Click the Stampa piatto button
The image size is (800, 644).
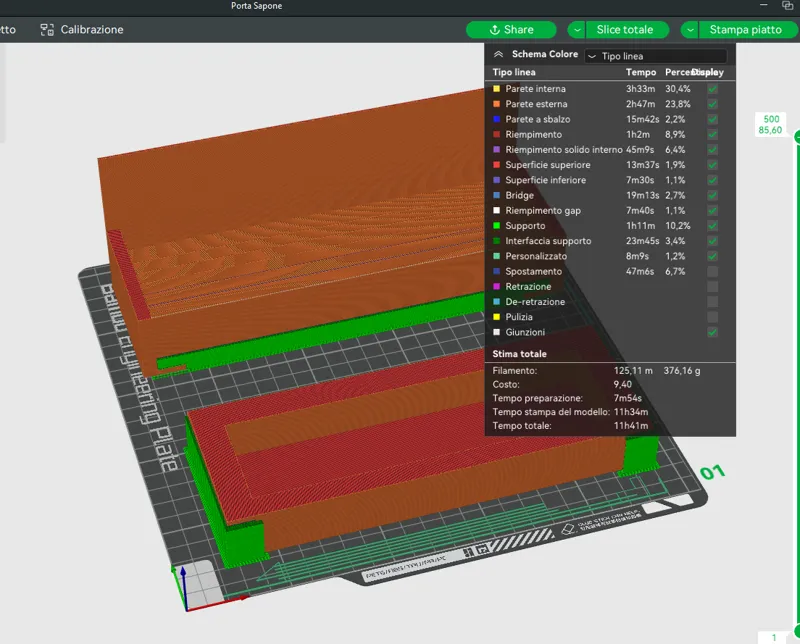[x=746, y=30]
